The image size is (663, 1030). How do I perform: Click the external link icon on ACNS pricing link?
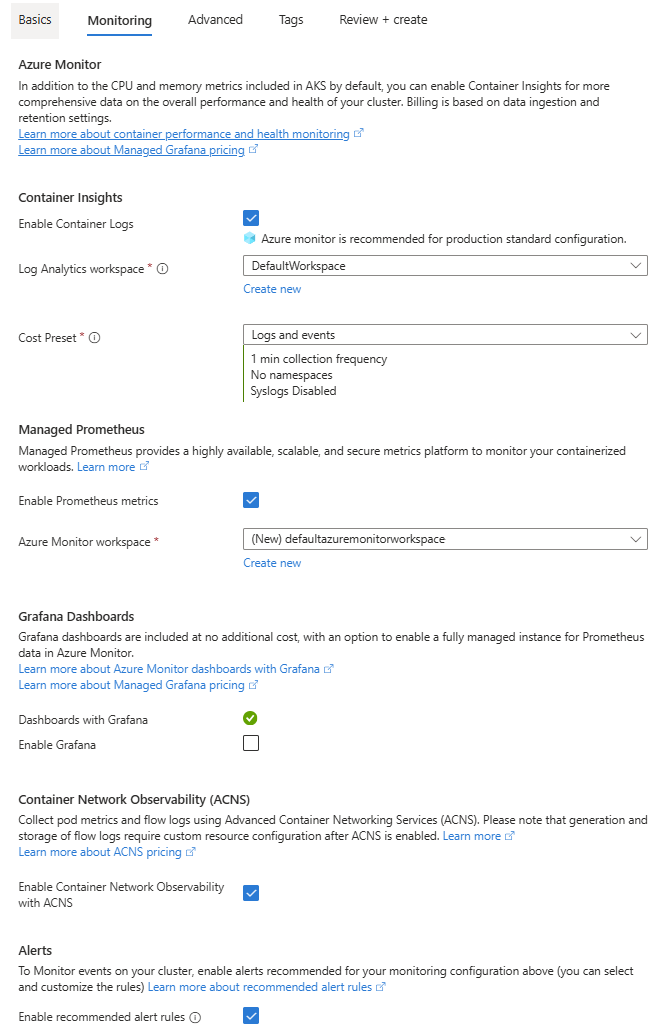point(191,852)
